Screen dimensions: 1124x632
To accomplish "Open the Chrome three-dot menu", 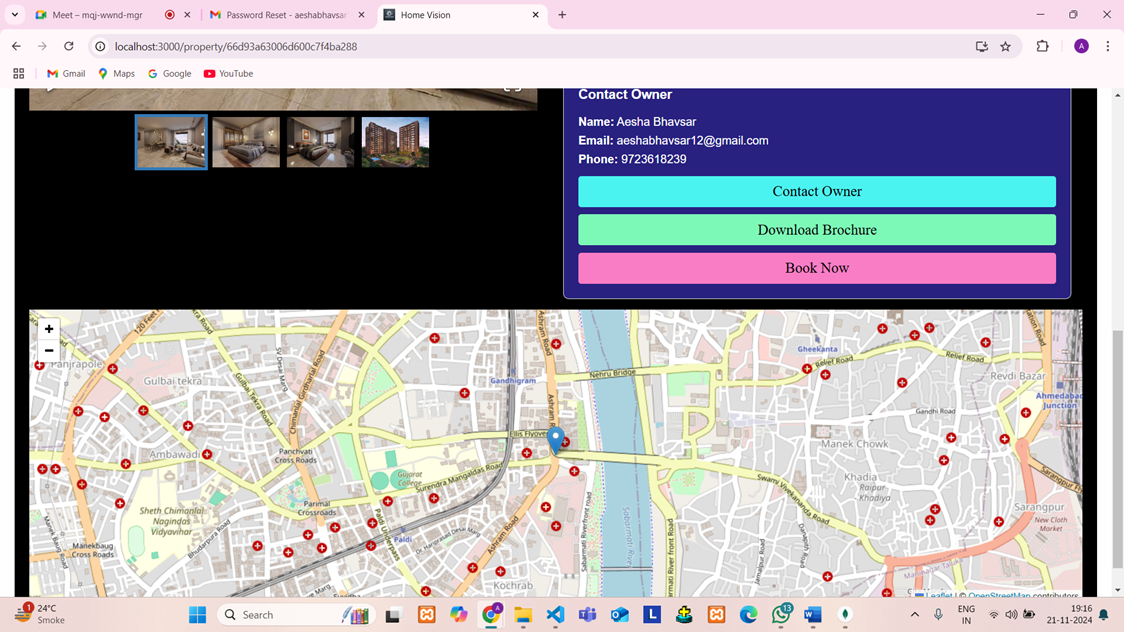I will click(1107, 46).
